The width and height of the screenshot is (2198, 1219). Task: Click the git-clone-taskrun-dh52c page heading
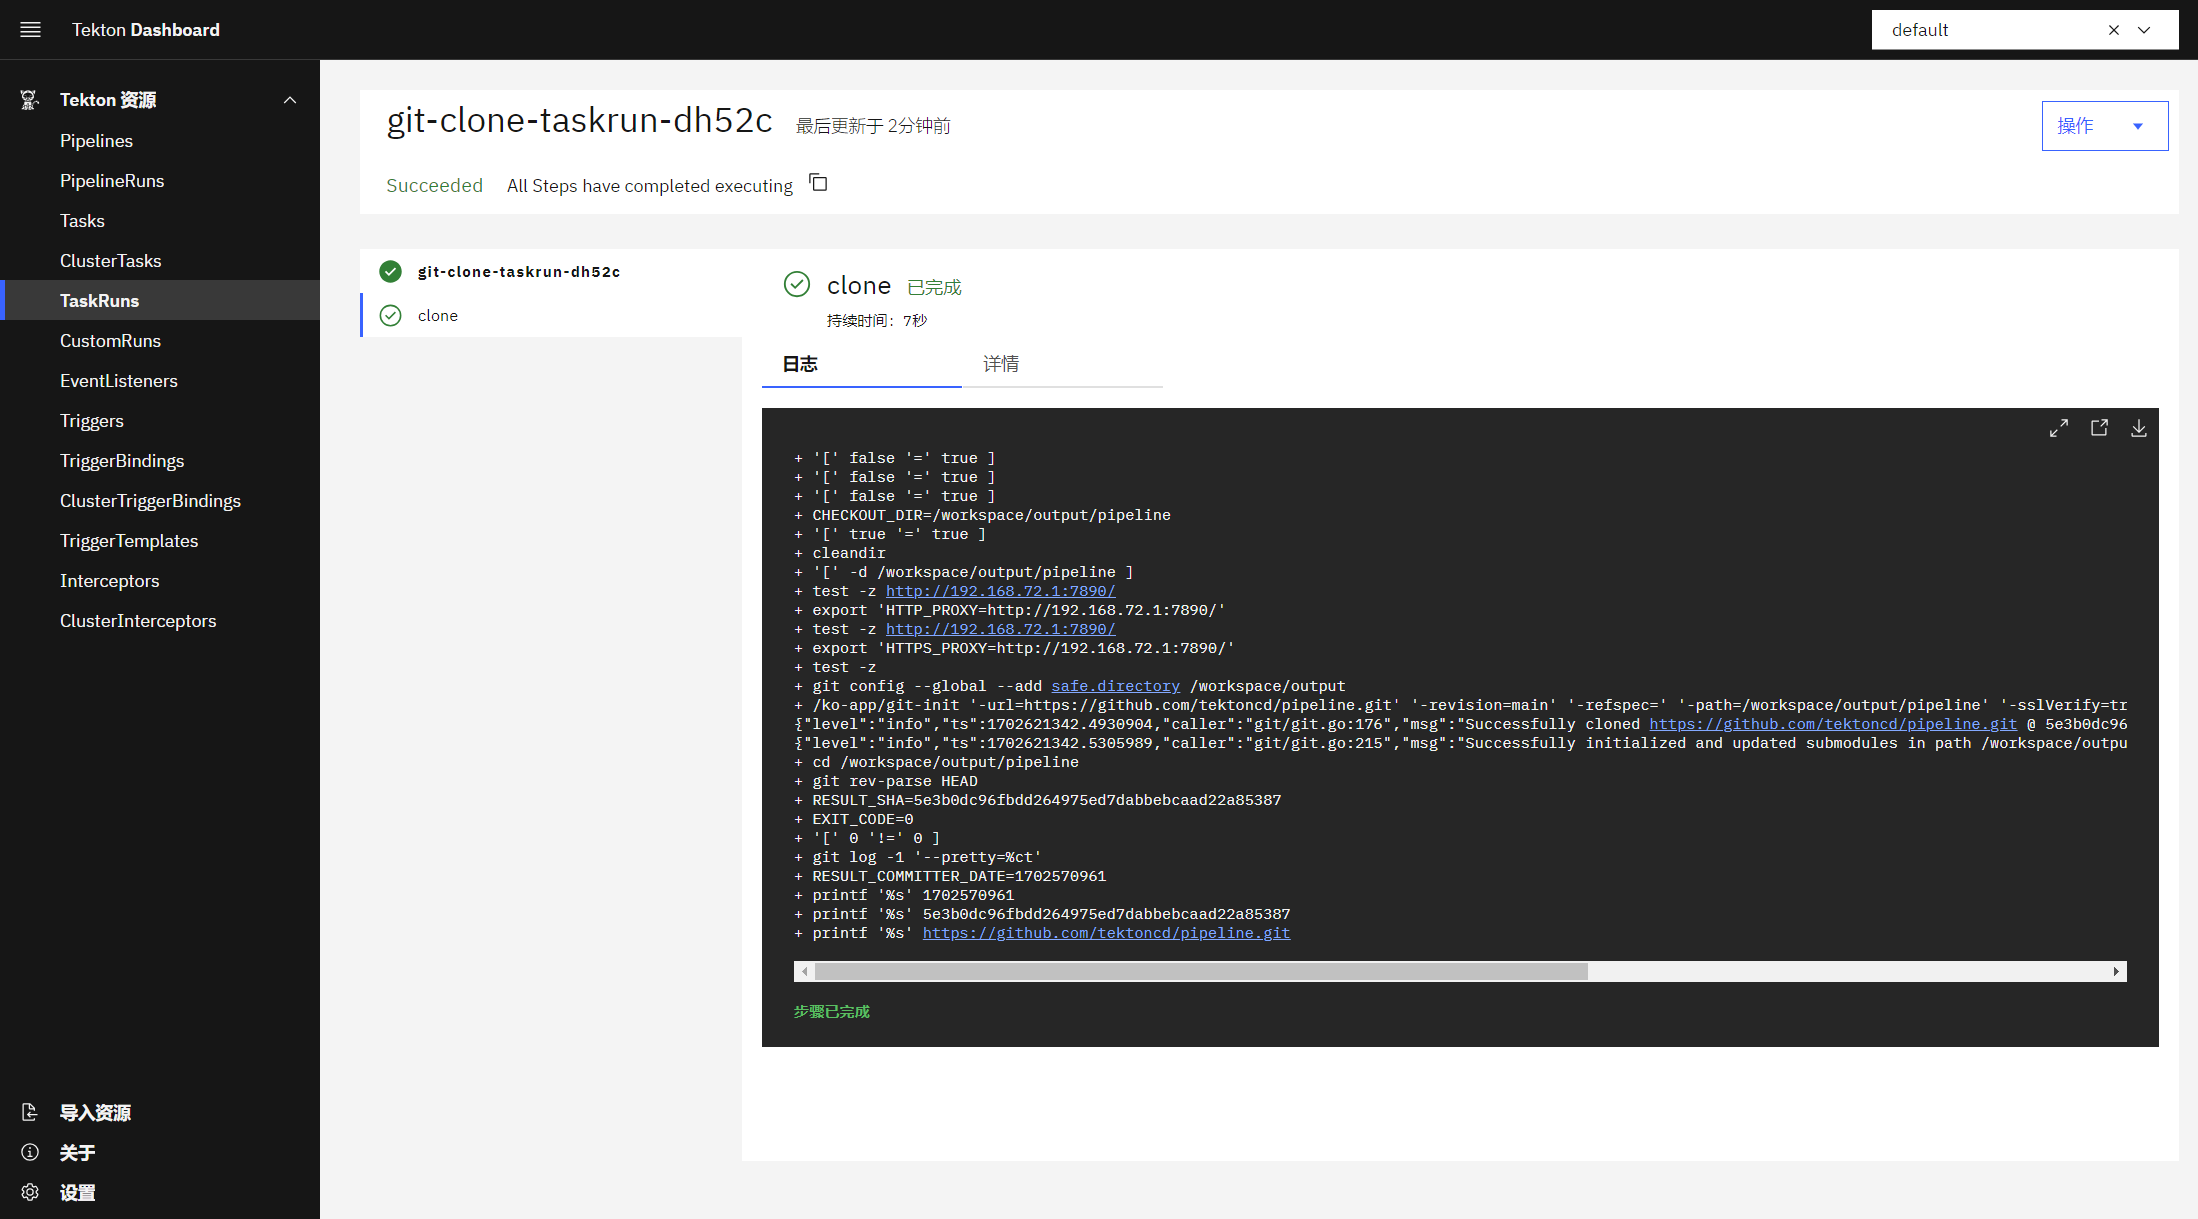coord(579,120)
